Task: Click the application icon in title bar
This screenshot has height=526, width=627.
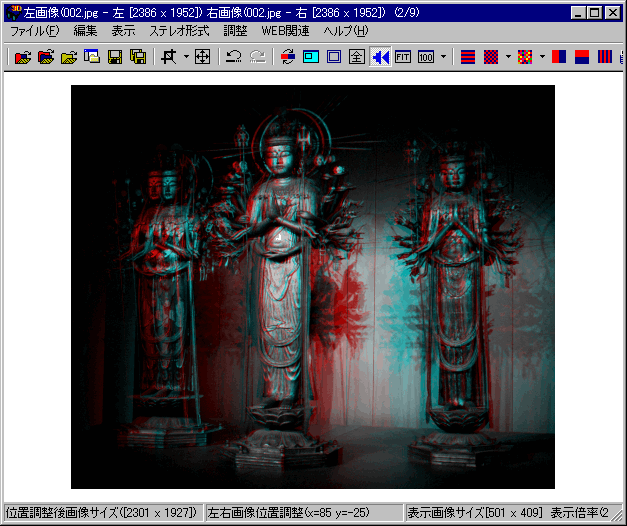Action: tap(14, 13)
